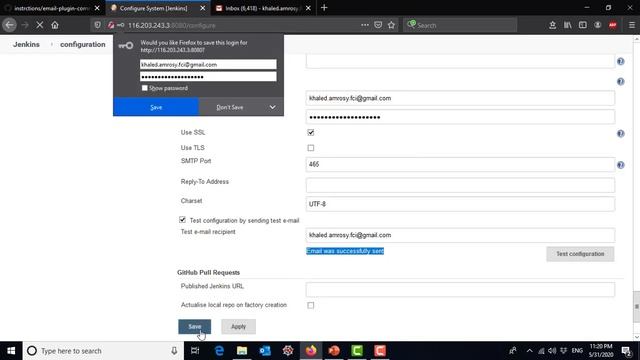Click the Firefox taskbar icon
This screenshot has height=360, width=640.
pos(311,351)
